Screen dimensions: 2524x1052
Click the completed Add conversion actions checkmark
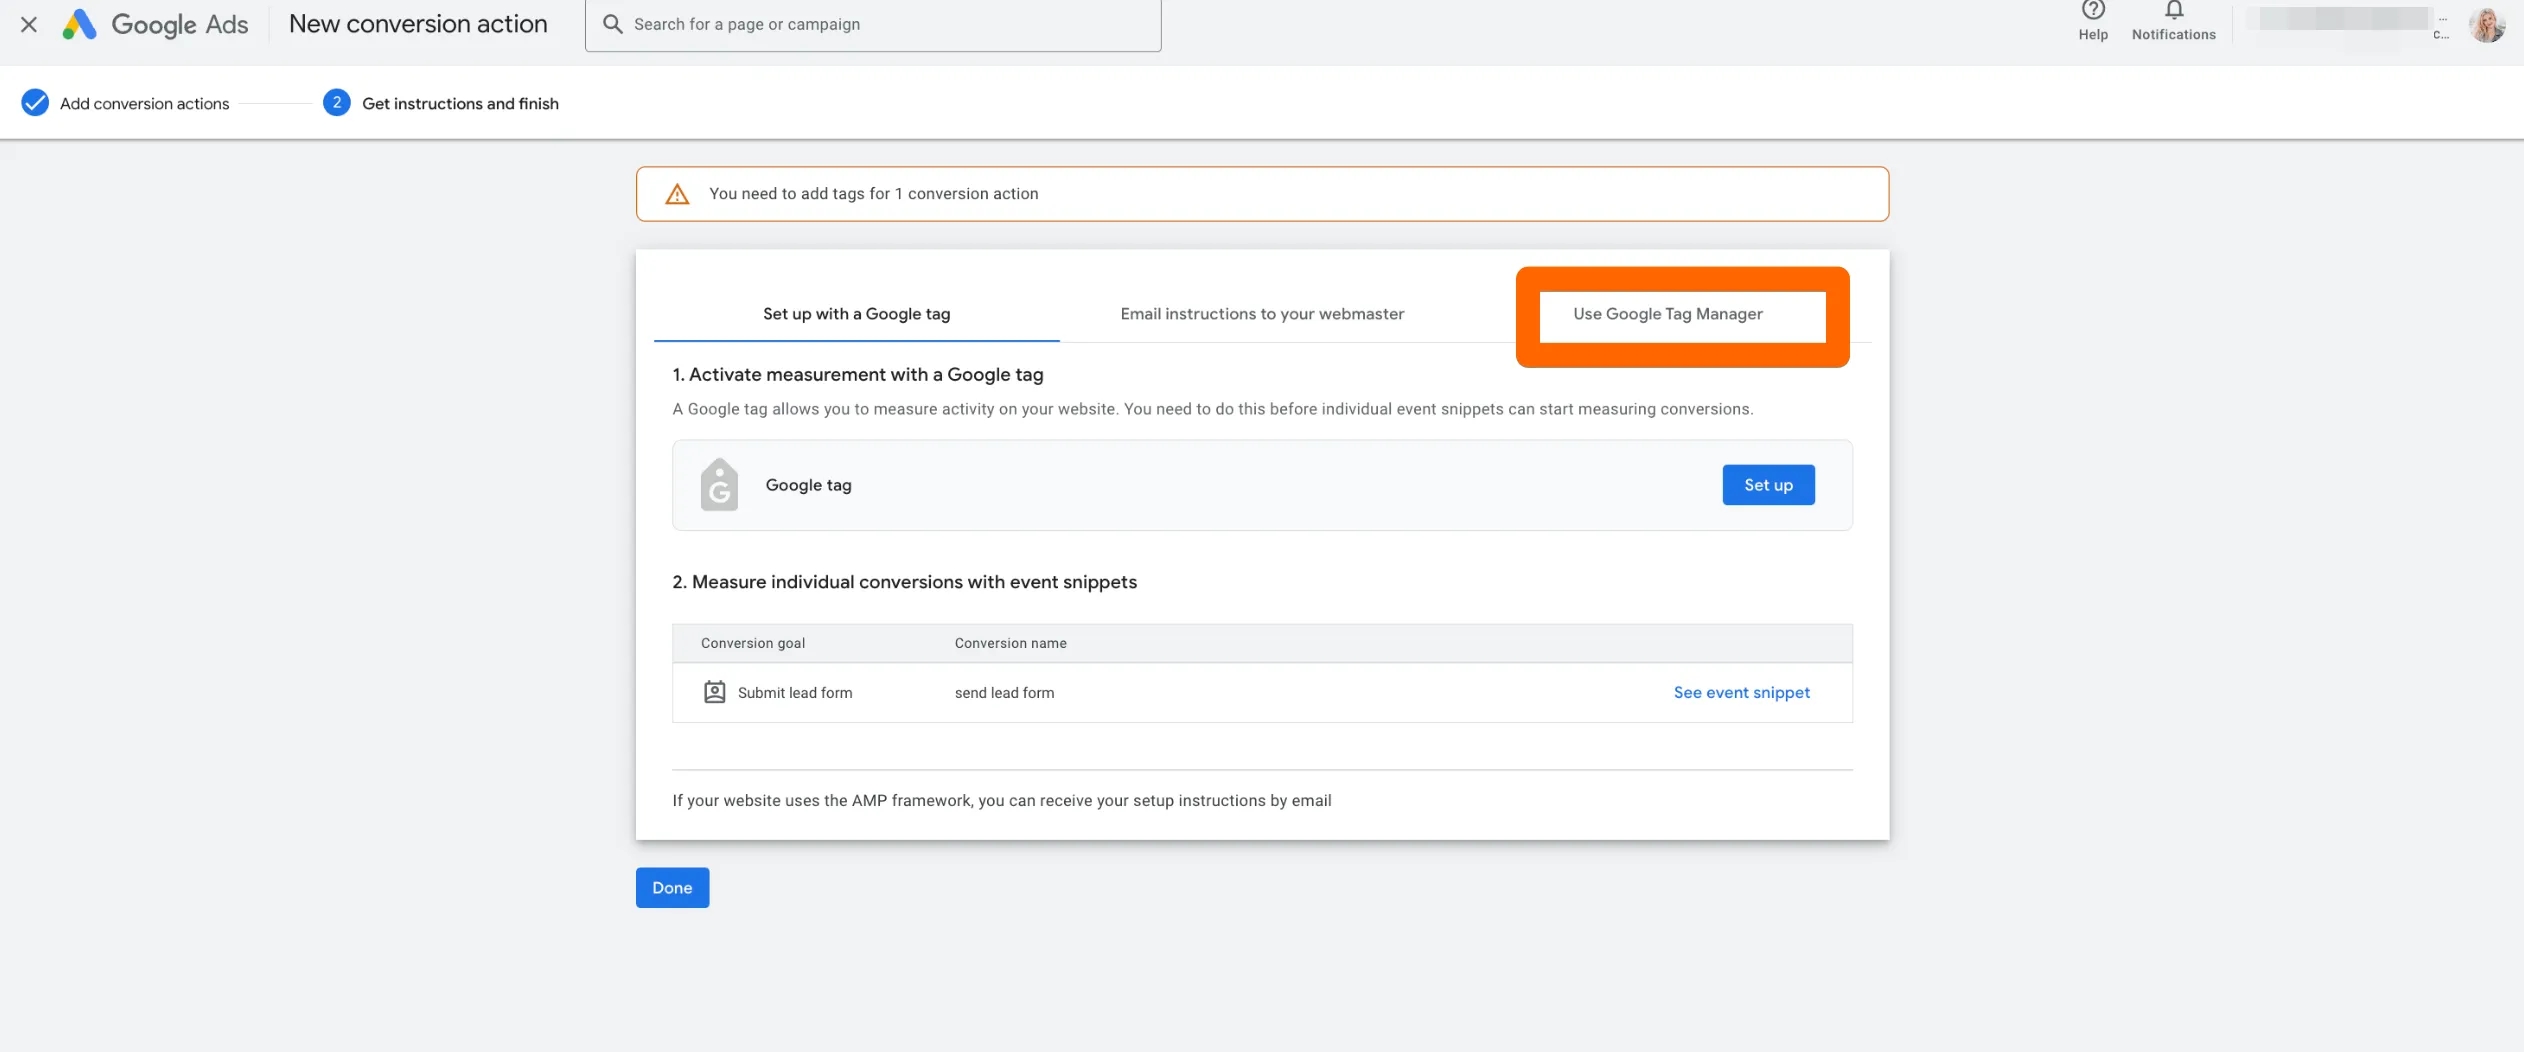pos(35,103)
